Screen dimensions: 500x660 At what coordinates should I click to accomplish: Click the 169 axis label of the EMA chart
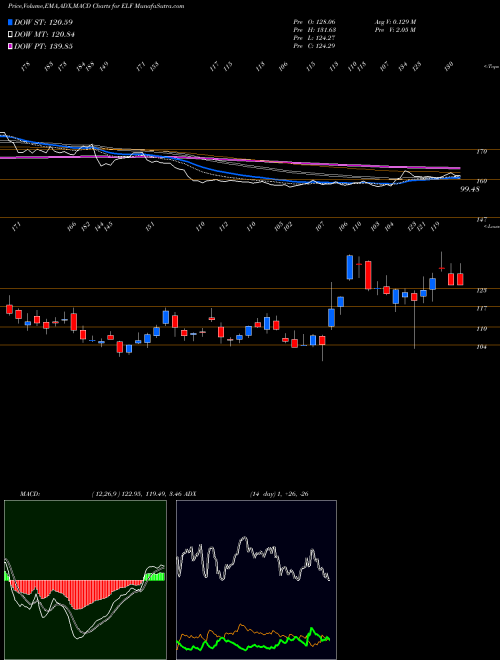[482, 181]
